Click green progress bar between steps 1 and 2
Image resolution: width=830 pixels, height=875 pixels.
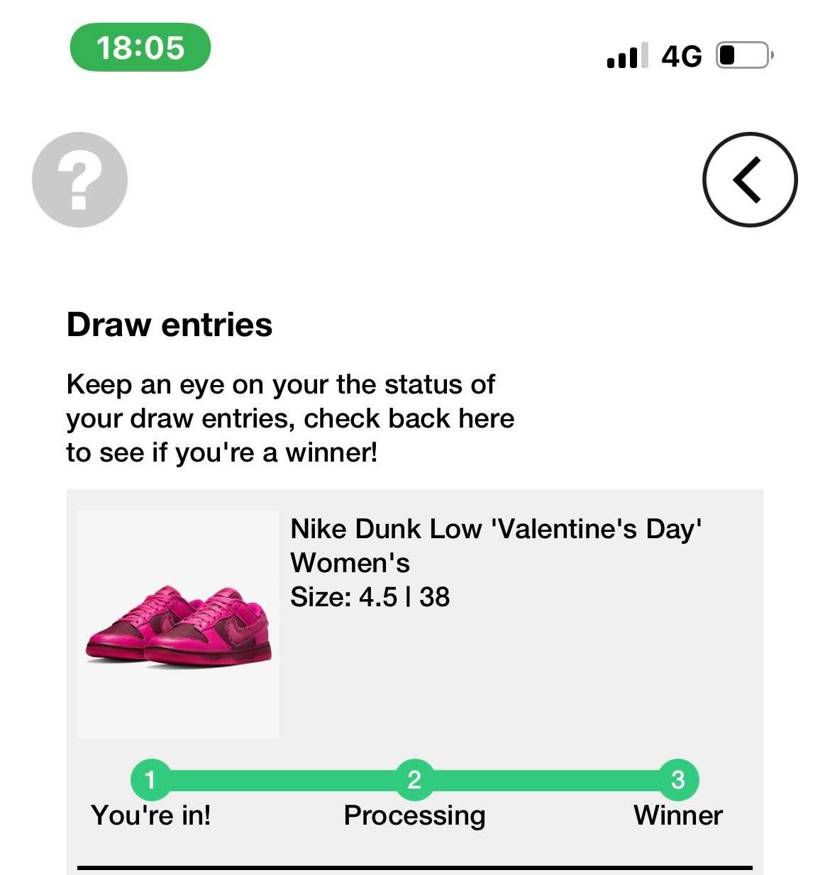(x=282, y=780)
